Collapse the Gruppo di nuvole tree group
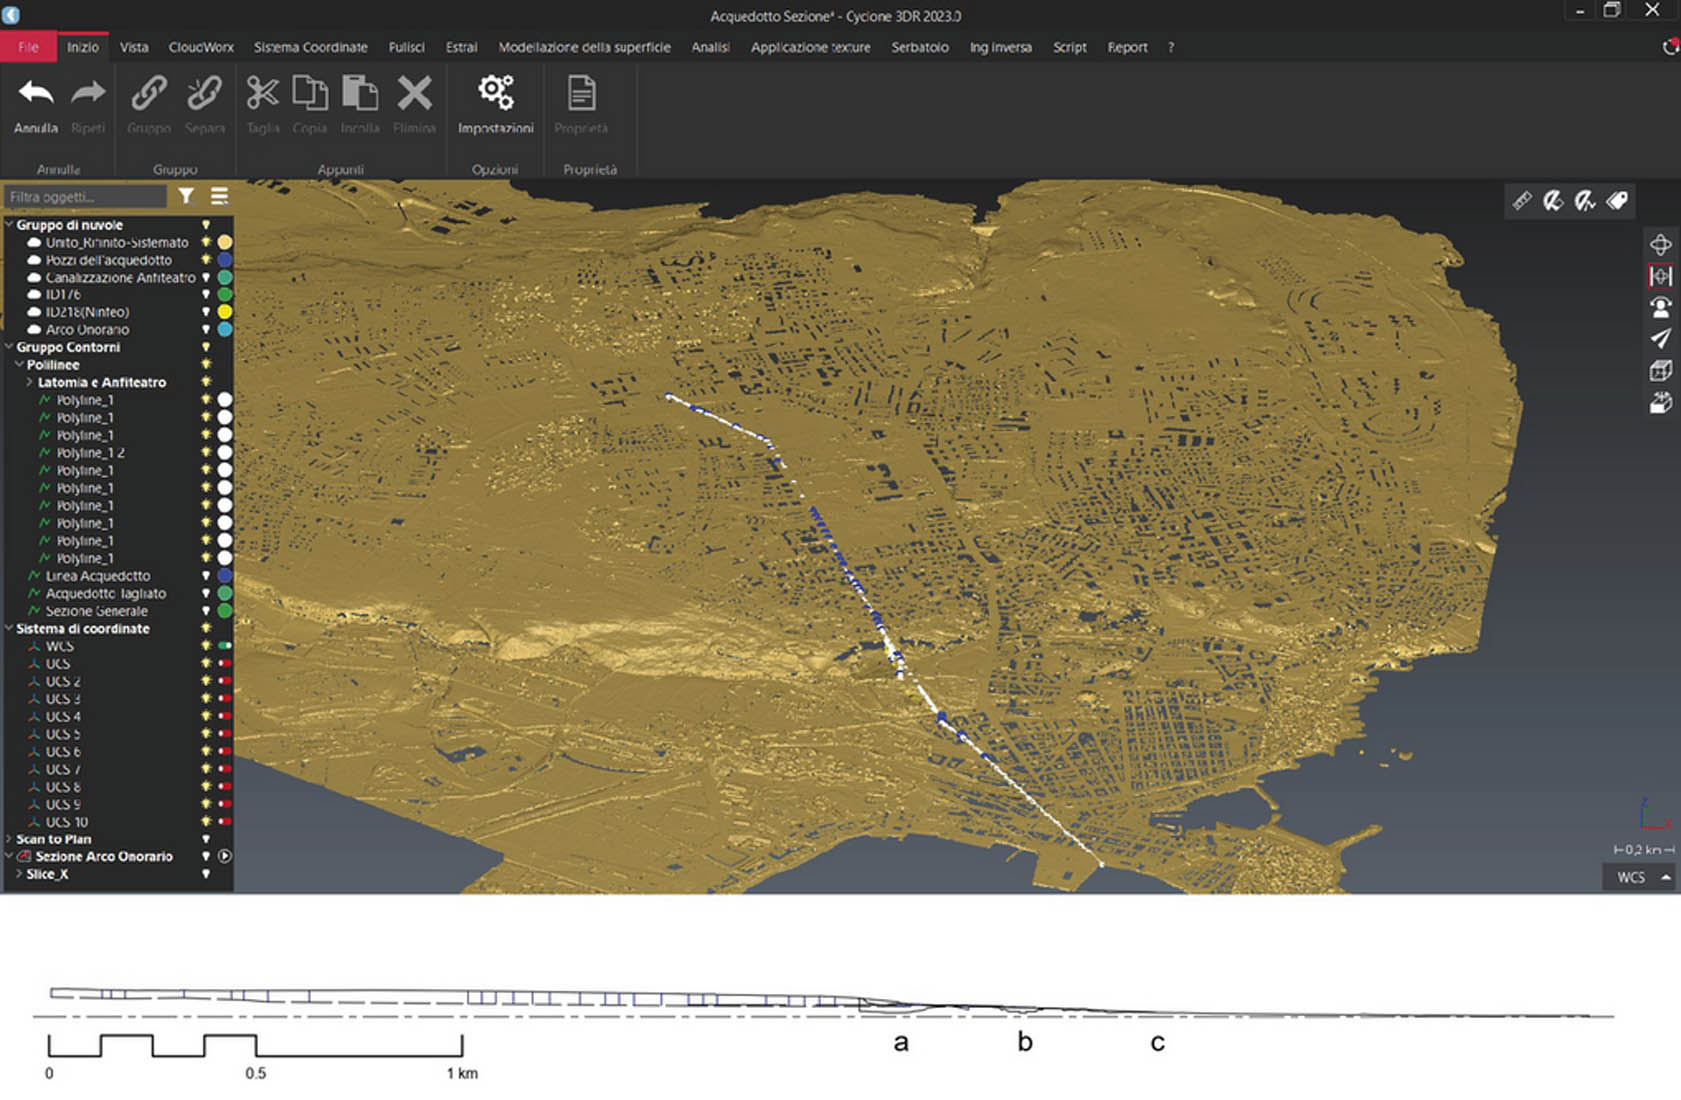1681x1100 pixels. coord(9,225)
